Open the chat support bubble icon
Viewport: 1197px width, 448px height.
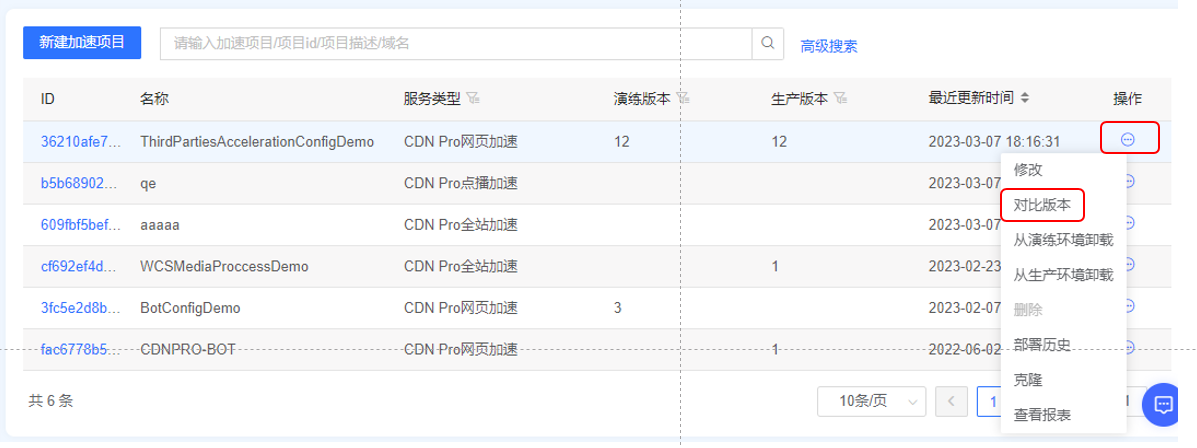click(1163, 404)
